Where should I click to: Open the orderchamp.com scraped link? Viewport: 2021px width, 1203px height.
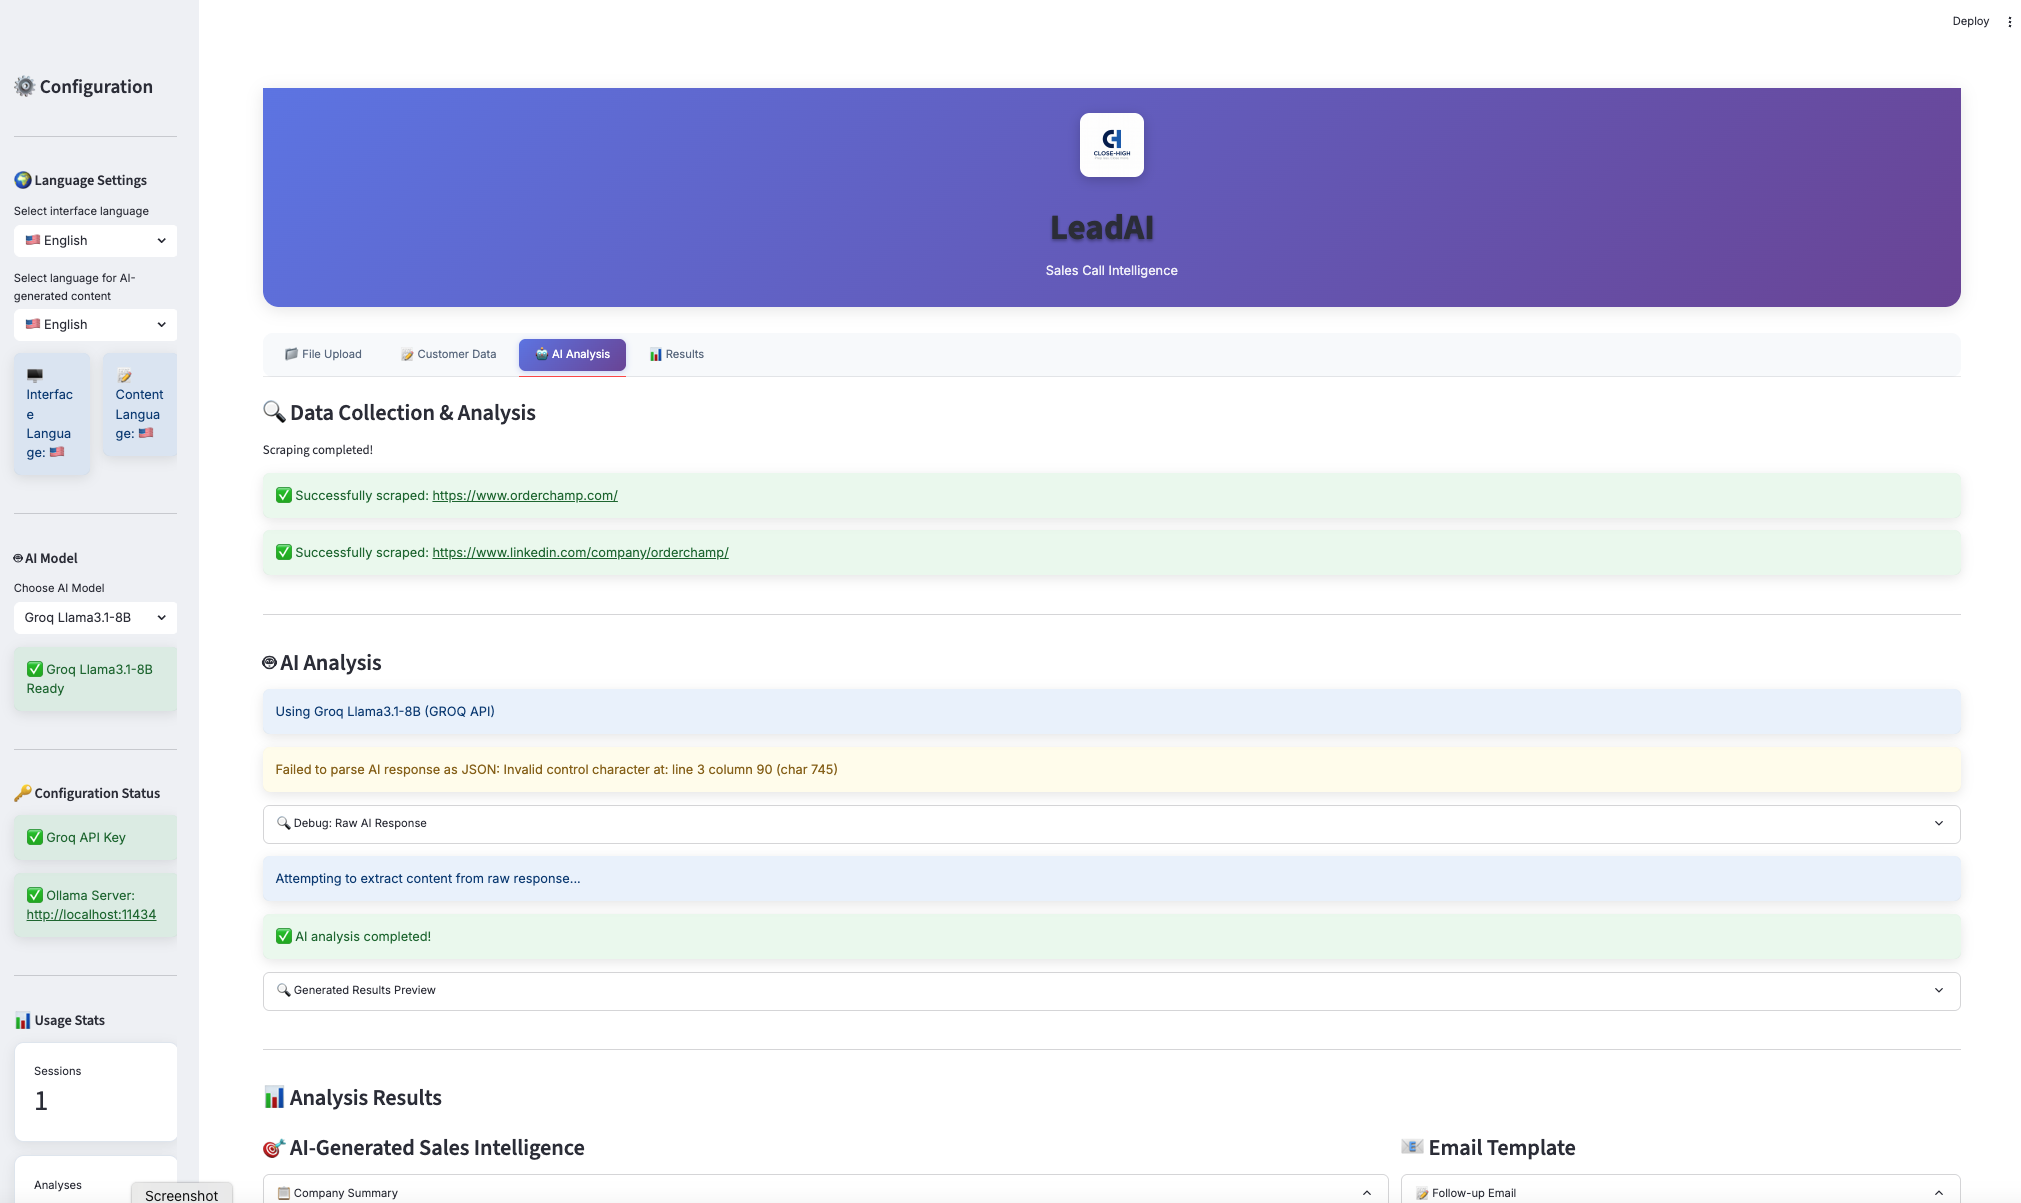(x=524, y=495)
